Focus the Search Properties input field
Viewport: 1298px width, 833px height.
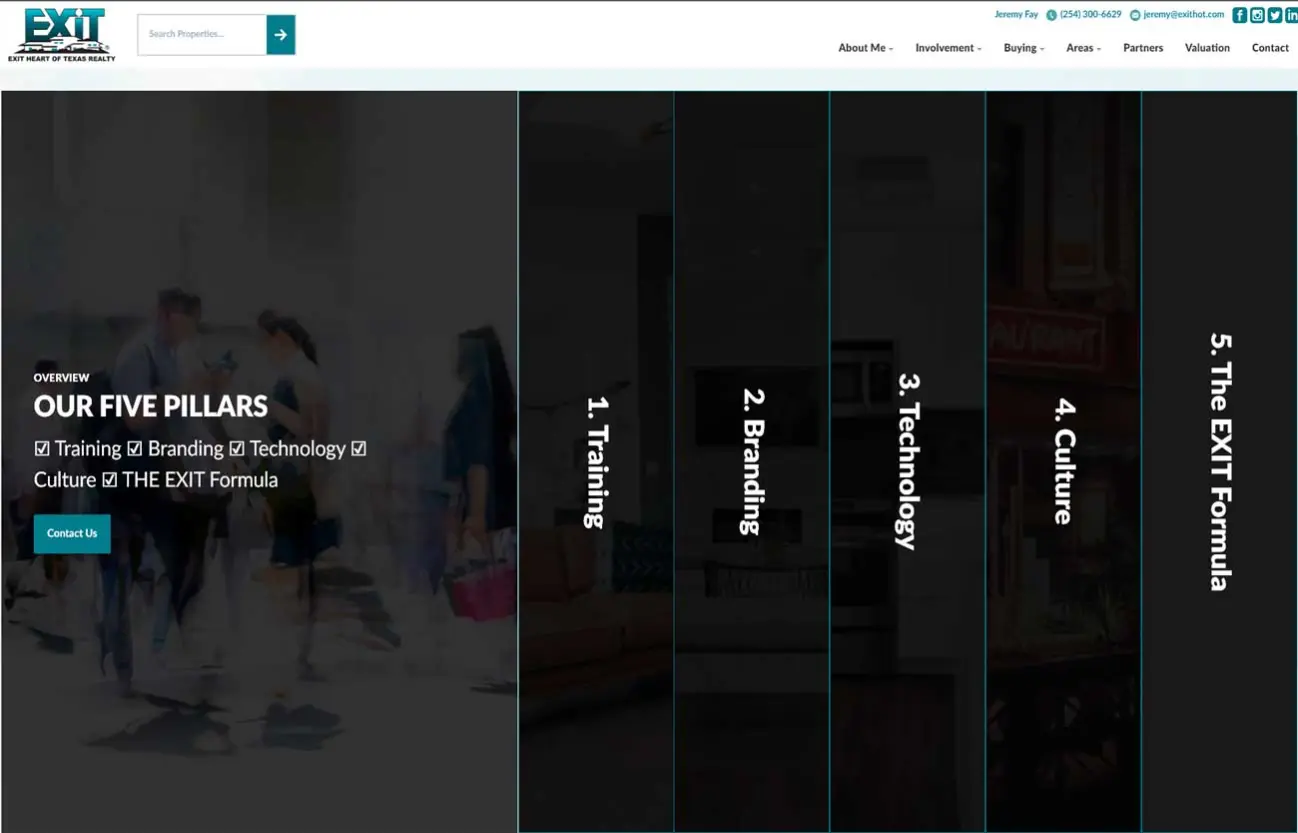pyautogui.click(x=202, y=35)
